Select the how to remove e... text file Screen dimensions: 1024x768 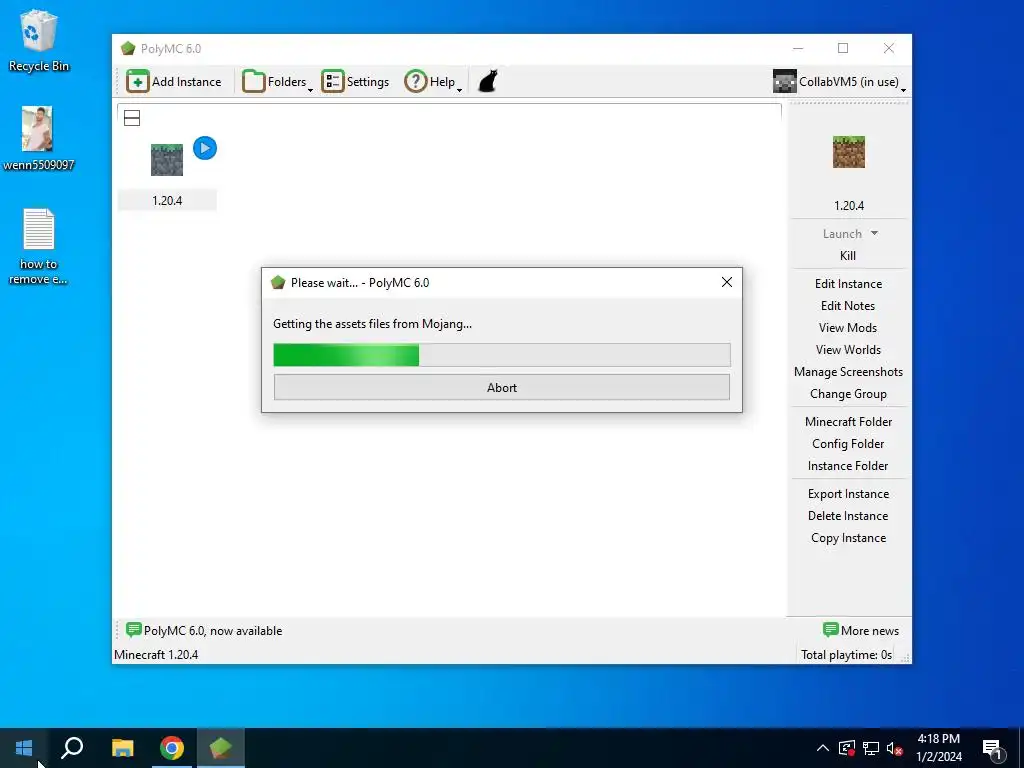click(39, 246)
